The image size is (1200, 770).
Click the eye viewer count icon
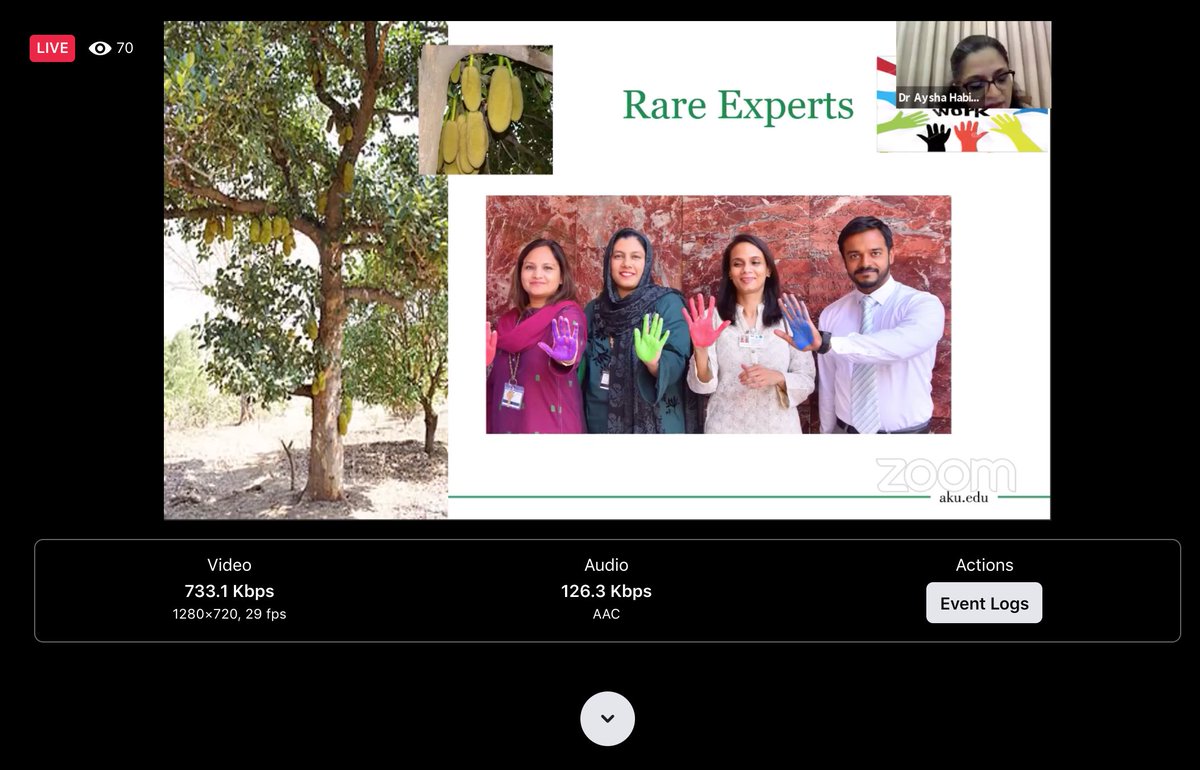[x=100, y=48]
